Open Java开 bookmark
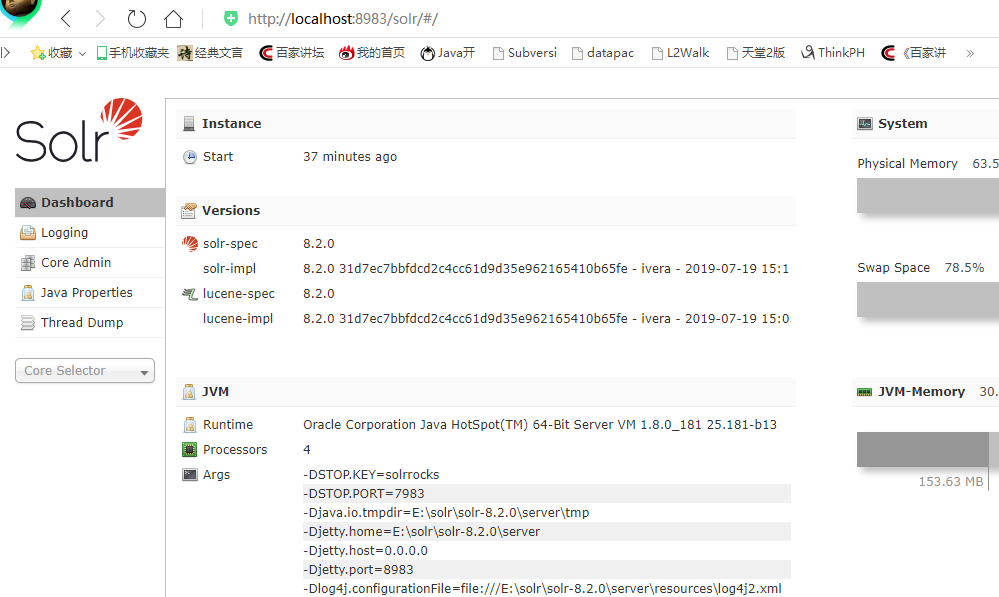The height and width of the screenshot is (597, 999). [x=448, y=53]
